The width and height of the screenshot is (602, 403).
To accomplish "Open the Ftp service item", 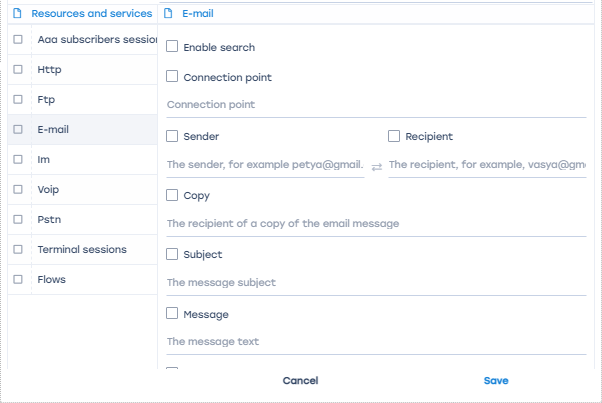I will tap(46, 100).
